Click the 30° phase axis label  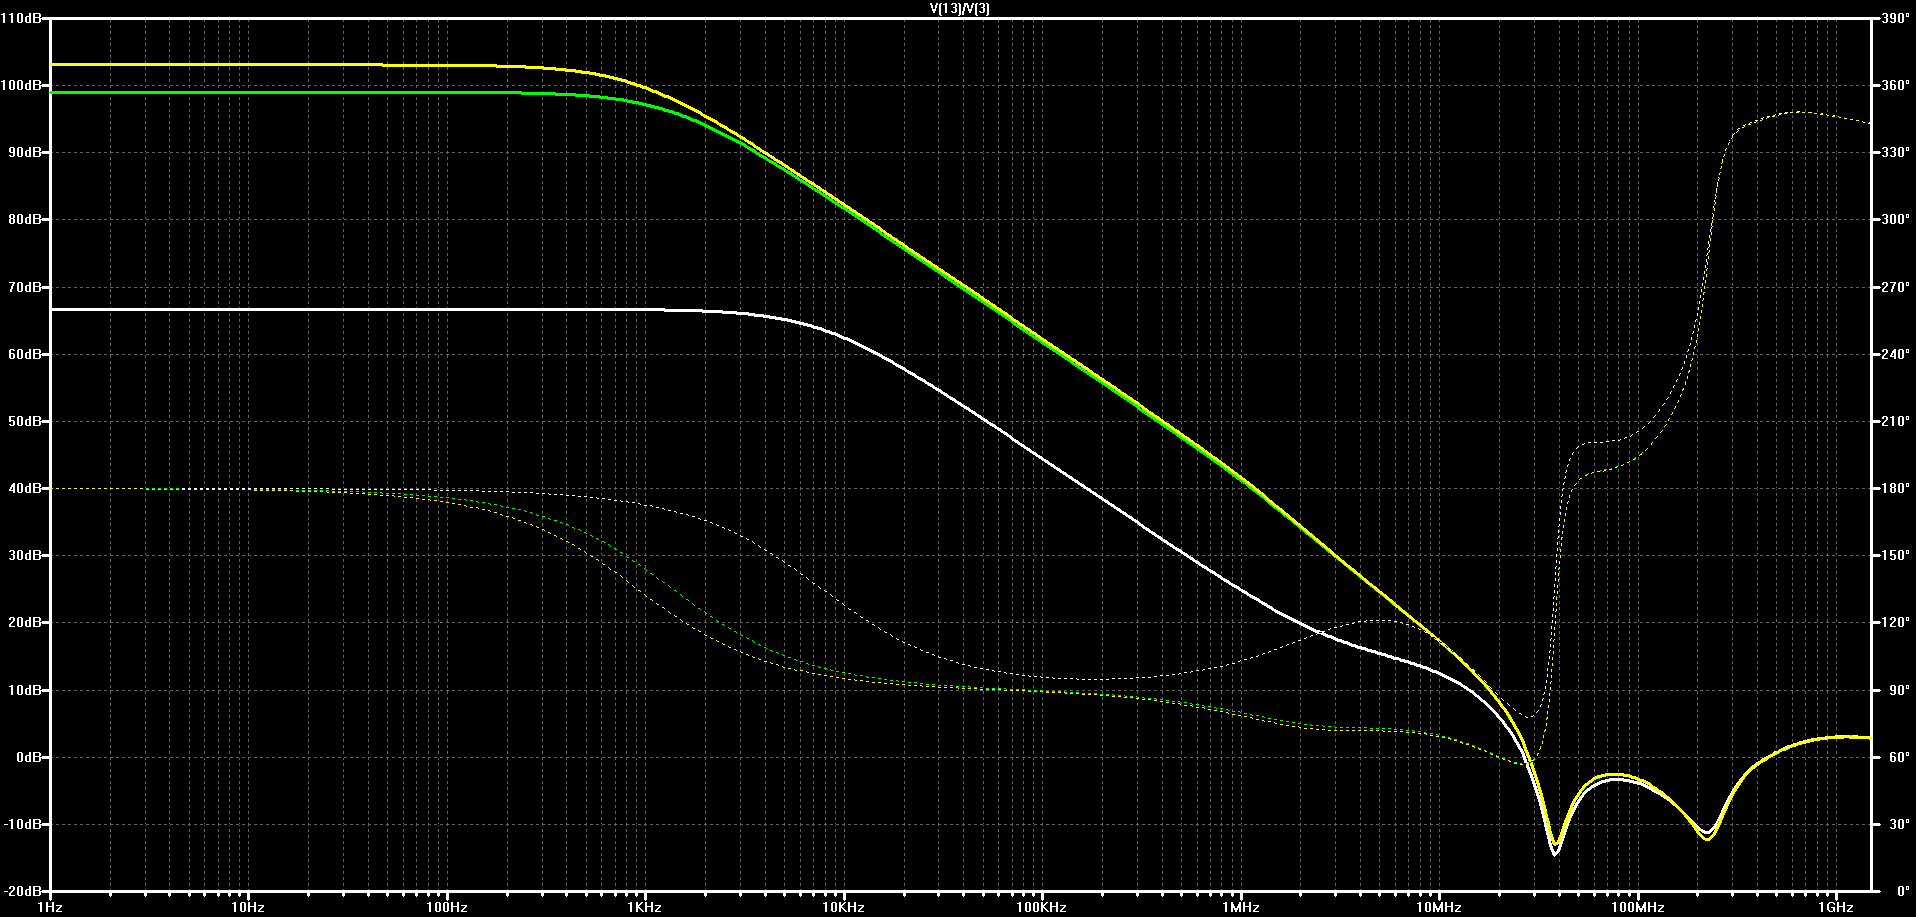[1898, 824]
